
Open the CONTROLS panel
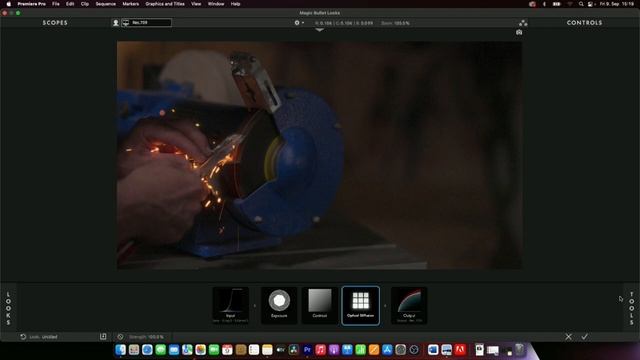coord(584,23)
